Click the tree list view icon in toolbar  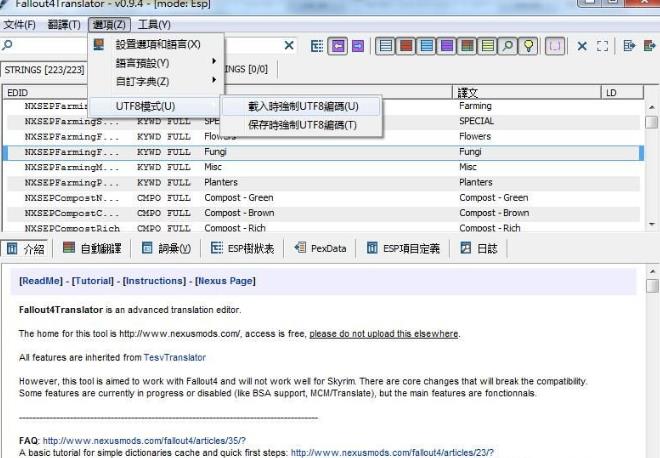click(x=317, y=46)
